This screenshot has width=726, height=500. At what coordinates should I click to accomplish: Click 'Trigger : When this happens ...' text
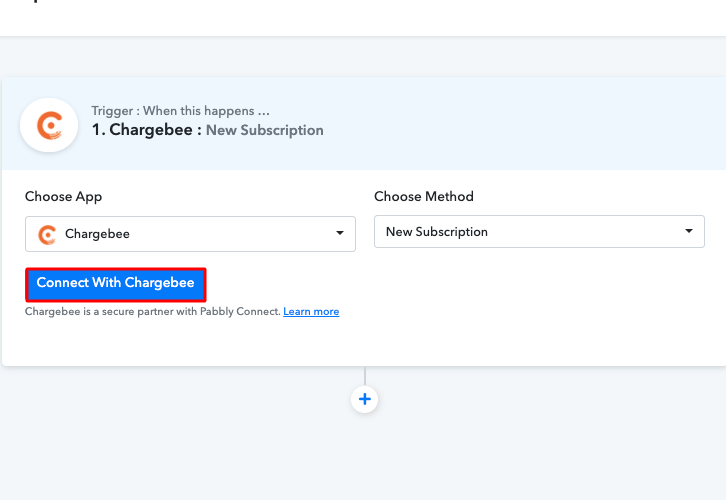[x=181, y=111]
